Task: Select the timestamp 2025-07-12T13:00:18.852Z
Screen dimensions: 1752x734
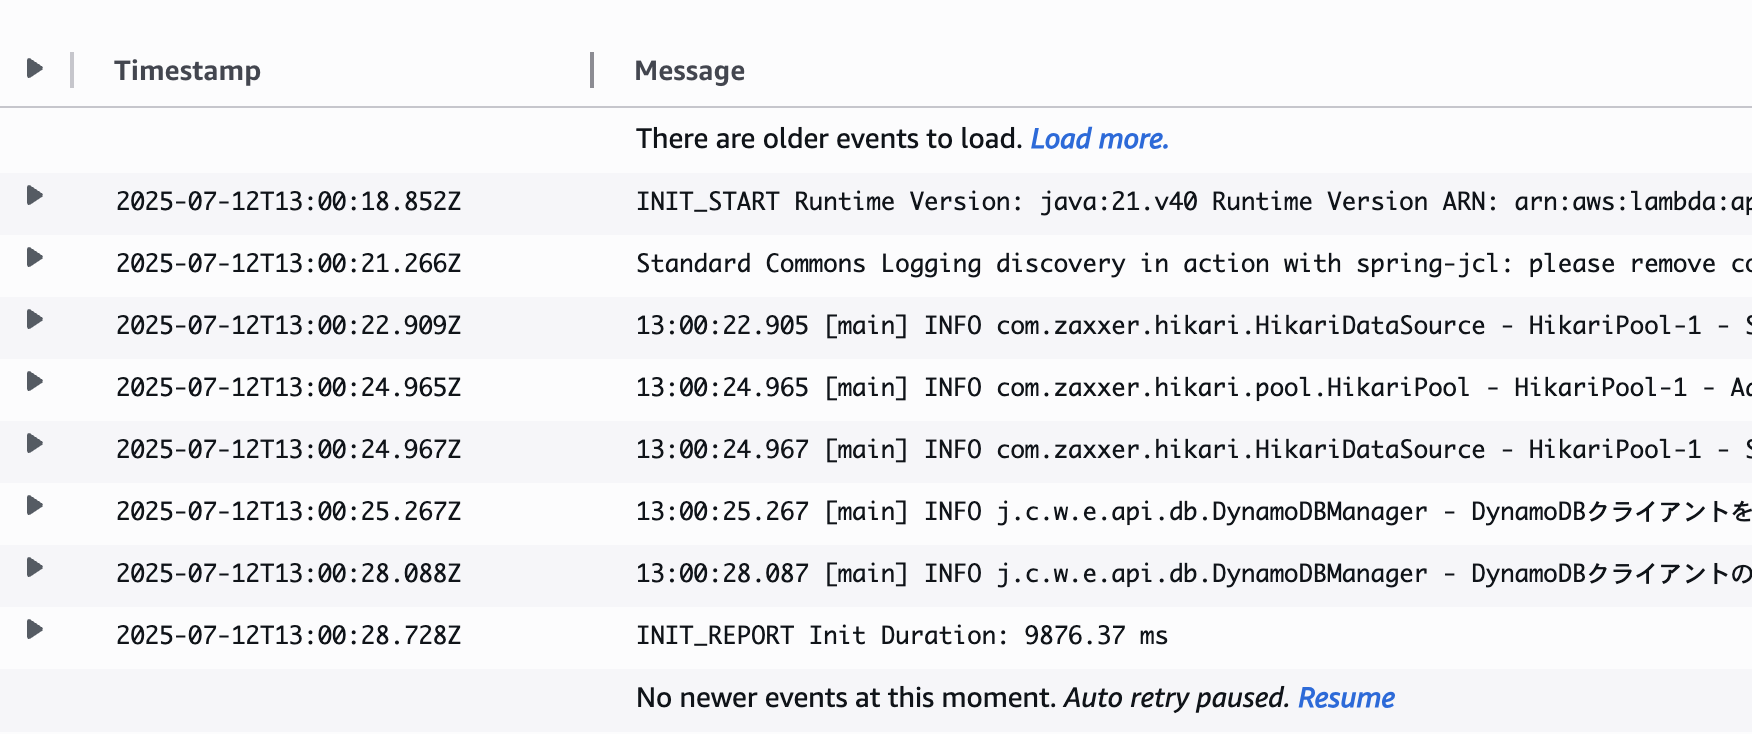Action: [289, 201]
